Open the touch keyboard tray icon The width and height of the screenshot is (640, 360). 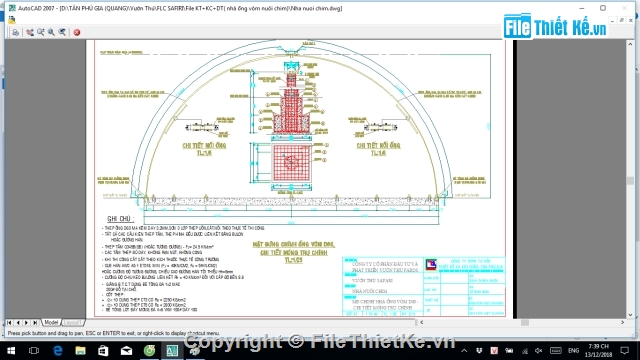[x=556, y=351]
